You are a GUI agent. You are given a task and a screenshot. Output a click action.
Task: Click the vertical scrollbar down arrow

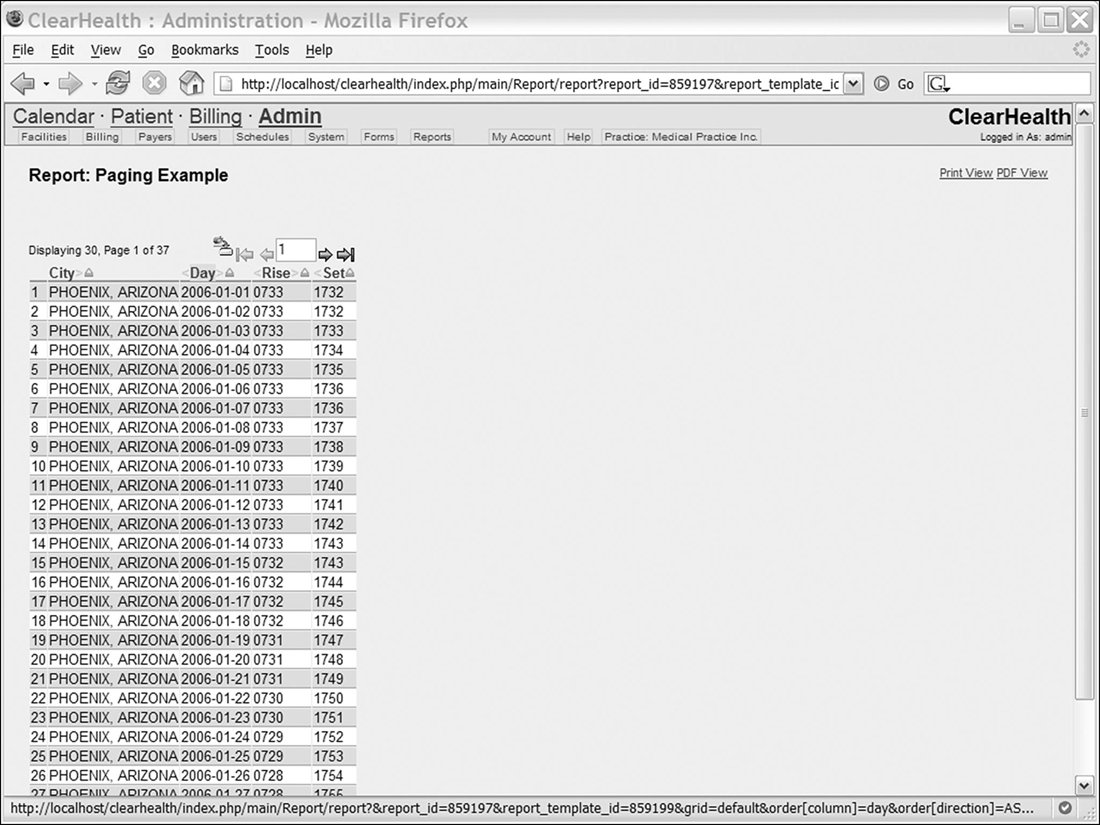point(1084,786)
